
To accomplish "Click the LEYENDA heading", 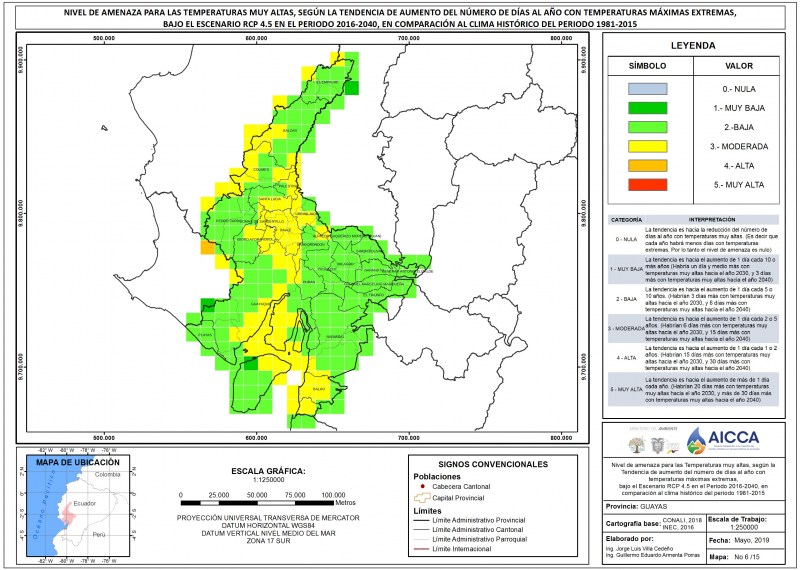I will coord(693,45).
